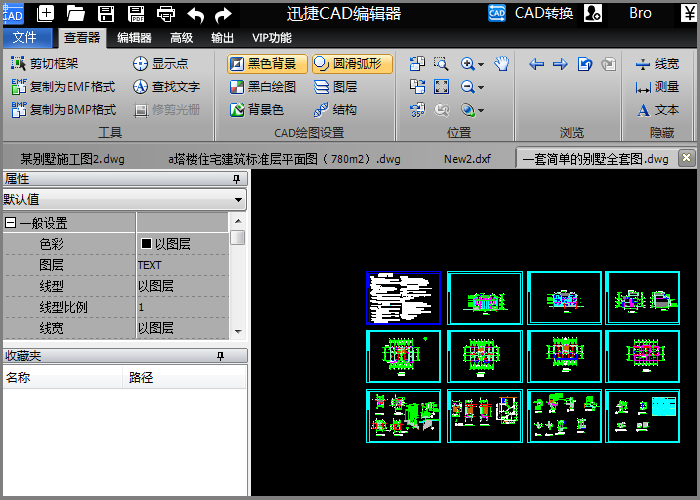Open the CAD转换 converter
The image size is (700, 500).
pyautogui.click(x=530, y=13)
